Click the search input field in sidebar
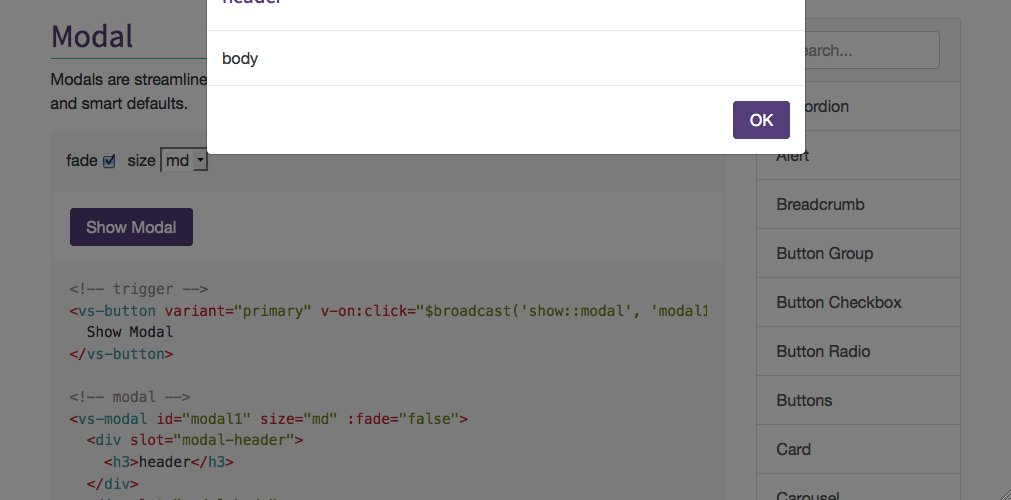The height and width of the screenshot is (500, 1011). (x=872, y=50)
